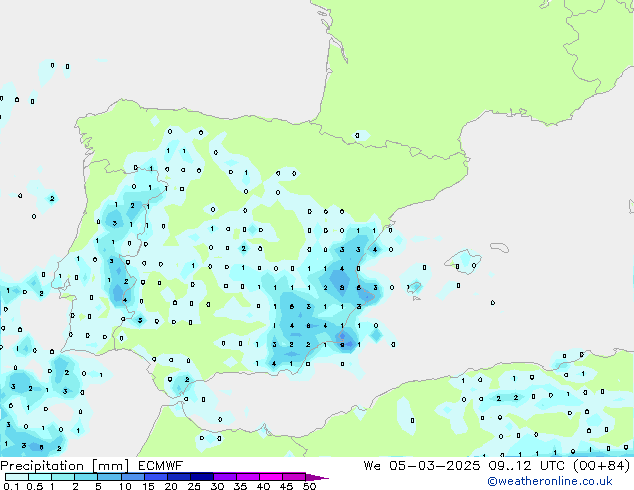The width and height of the screenshot is (634, 490).
Task: Choose the 25–30 mm navy legend swatch
Action: pos(202,477)
